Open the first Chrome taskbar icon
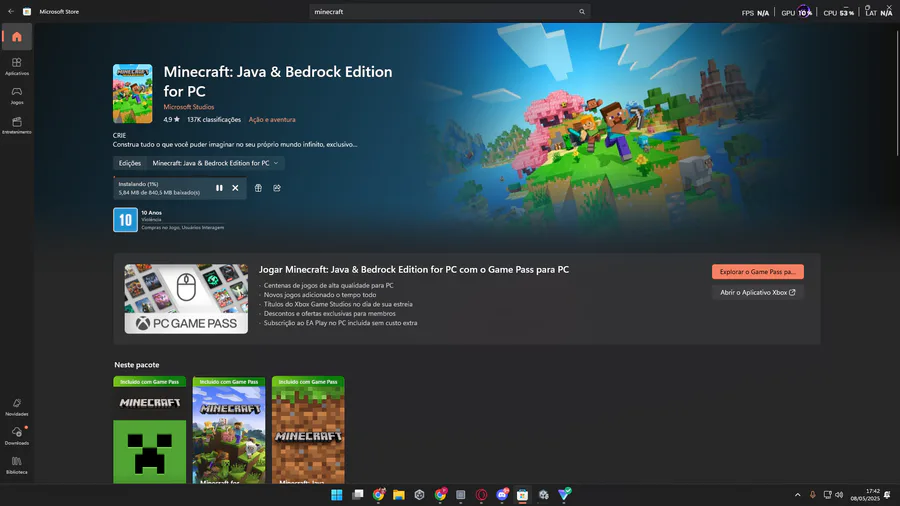This screenshot has width=900, height=506. 378,495
